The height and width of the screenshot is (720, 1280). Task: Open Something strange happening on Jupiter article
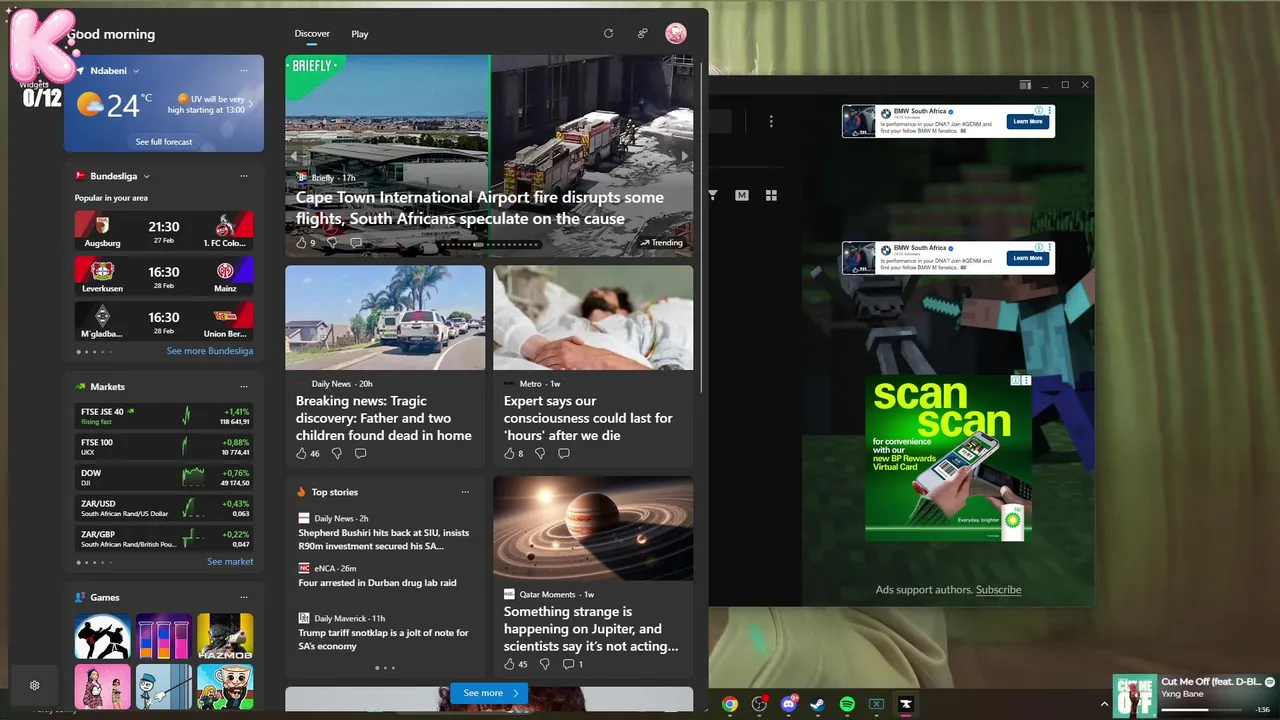point(590,628)
